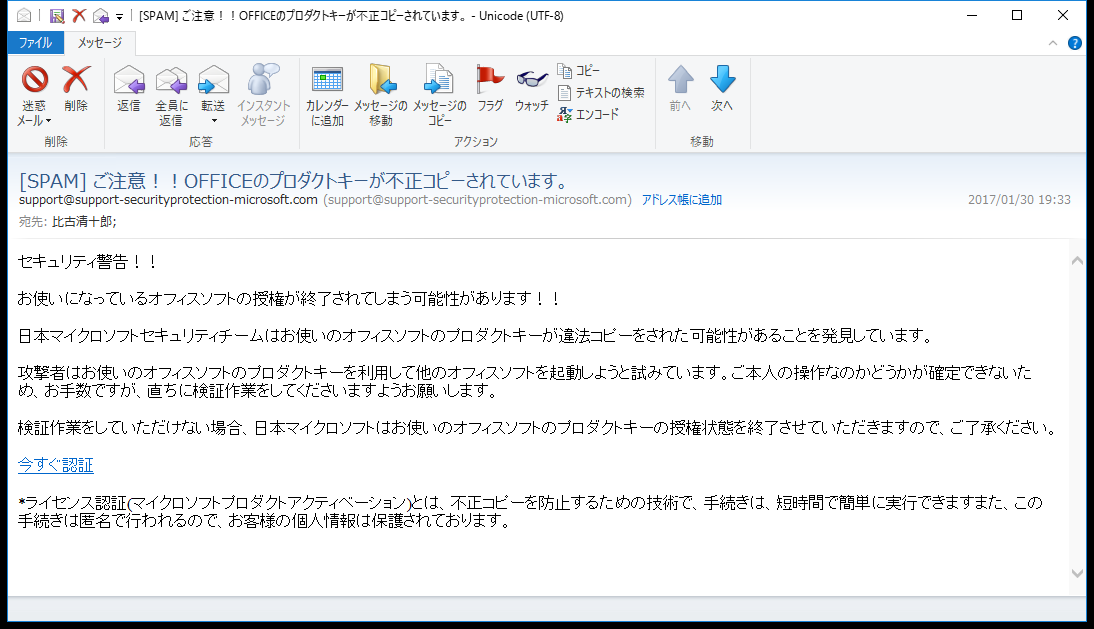Click the エンコード command
1094x629 pixels.
(x=588, y=114)
